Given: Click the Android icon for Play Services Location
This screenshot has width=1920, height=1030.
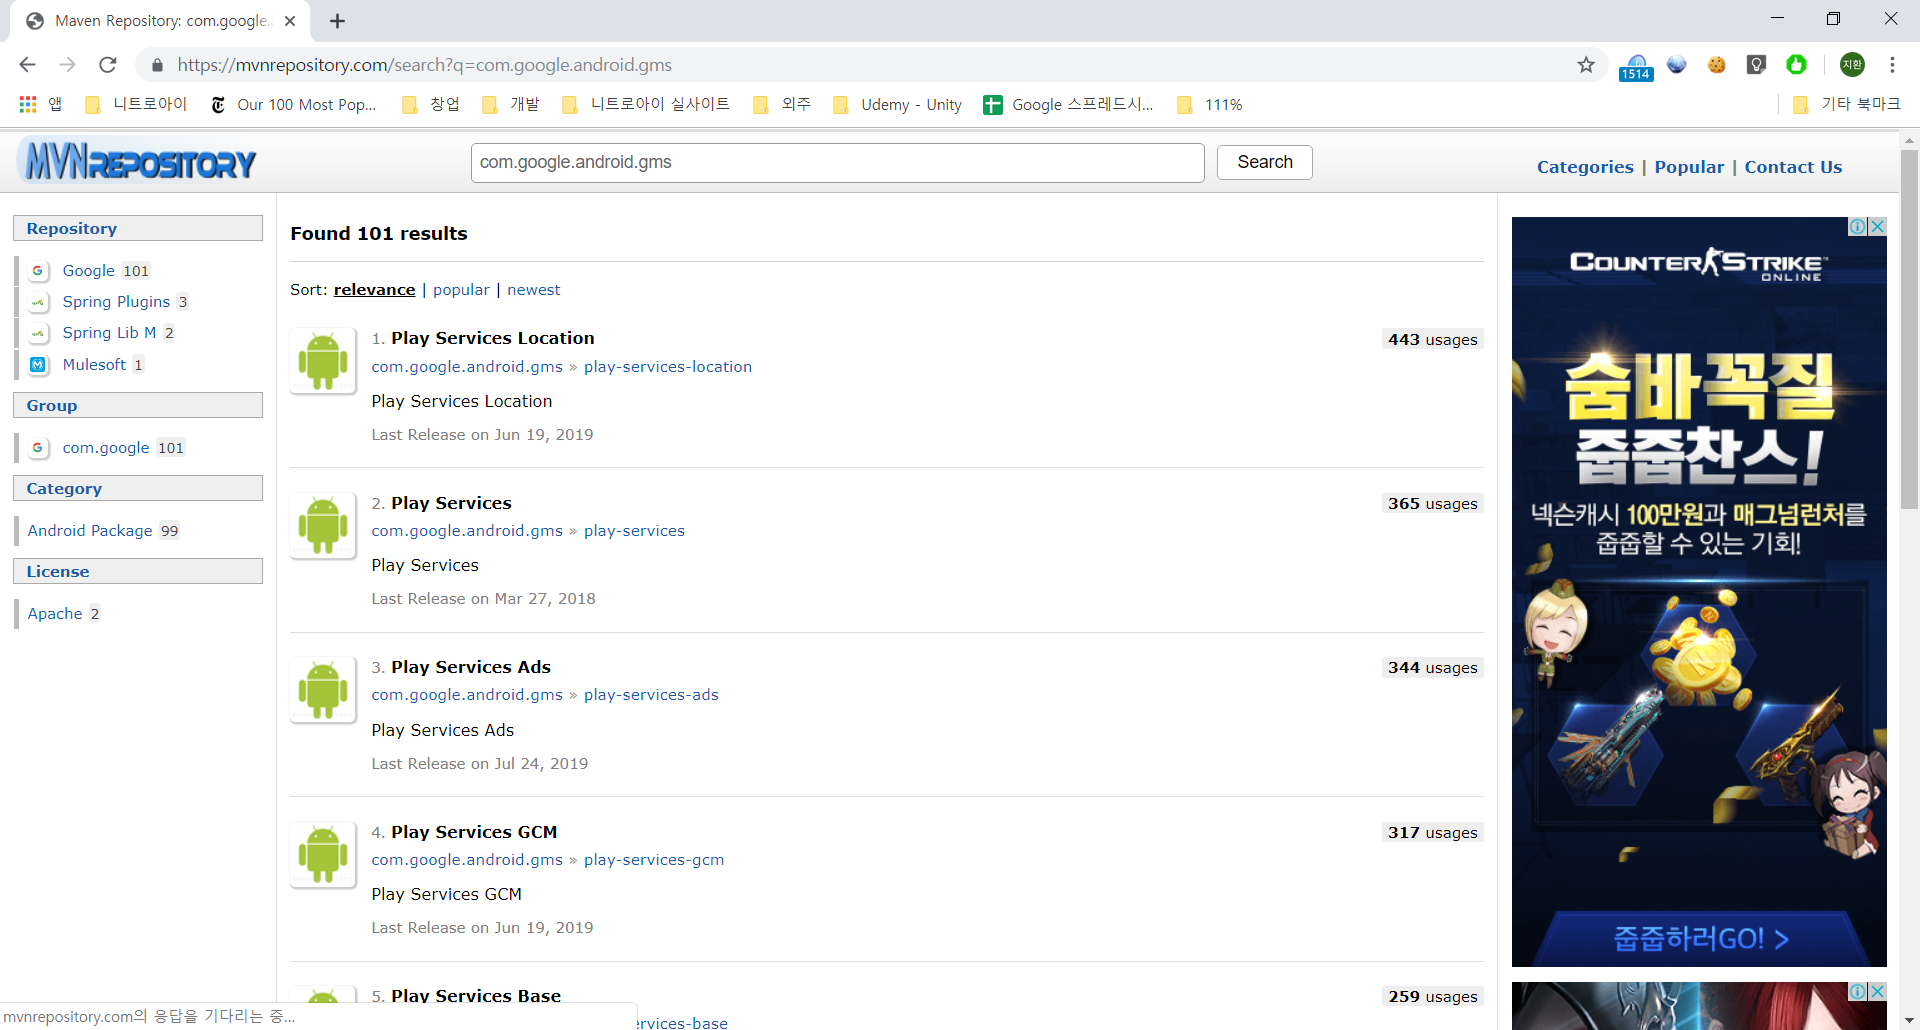Looking at the screenshot, I should coord(323,361).
